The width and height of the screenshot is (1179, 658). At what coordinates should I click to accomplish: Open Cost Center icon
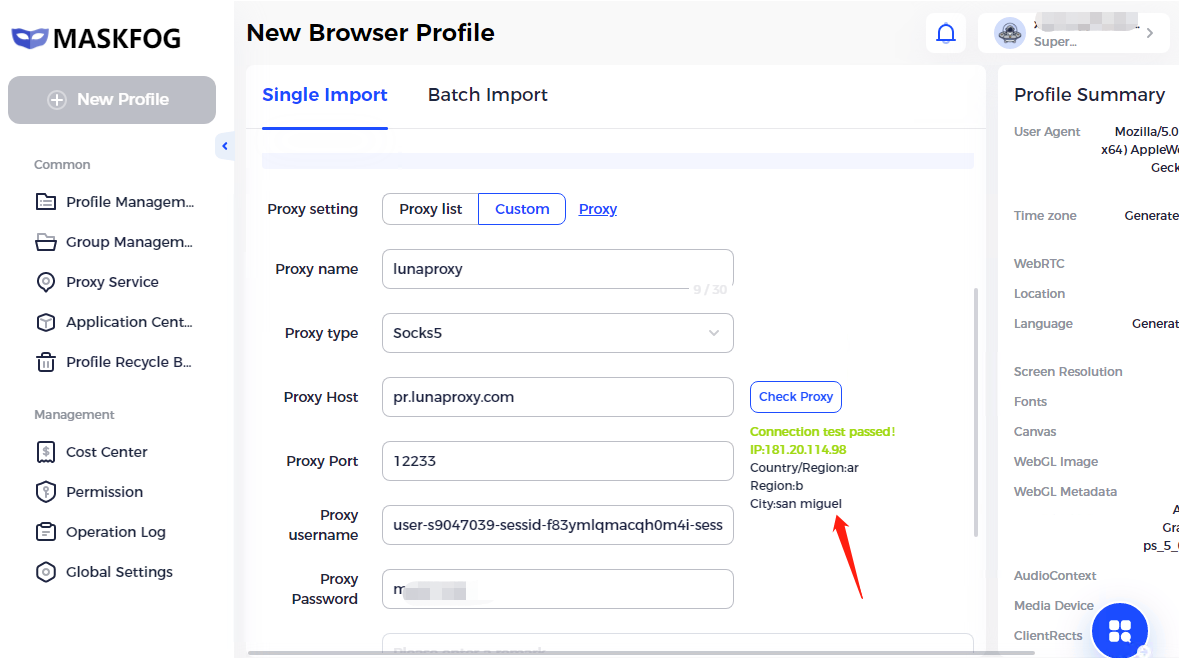click(46, 452)
